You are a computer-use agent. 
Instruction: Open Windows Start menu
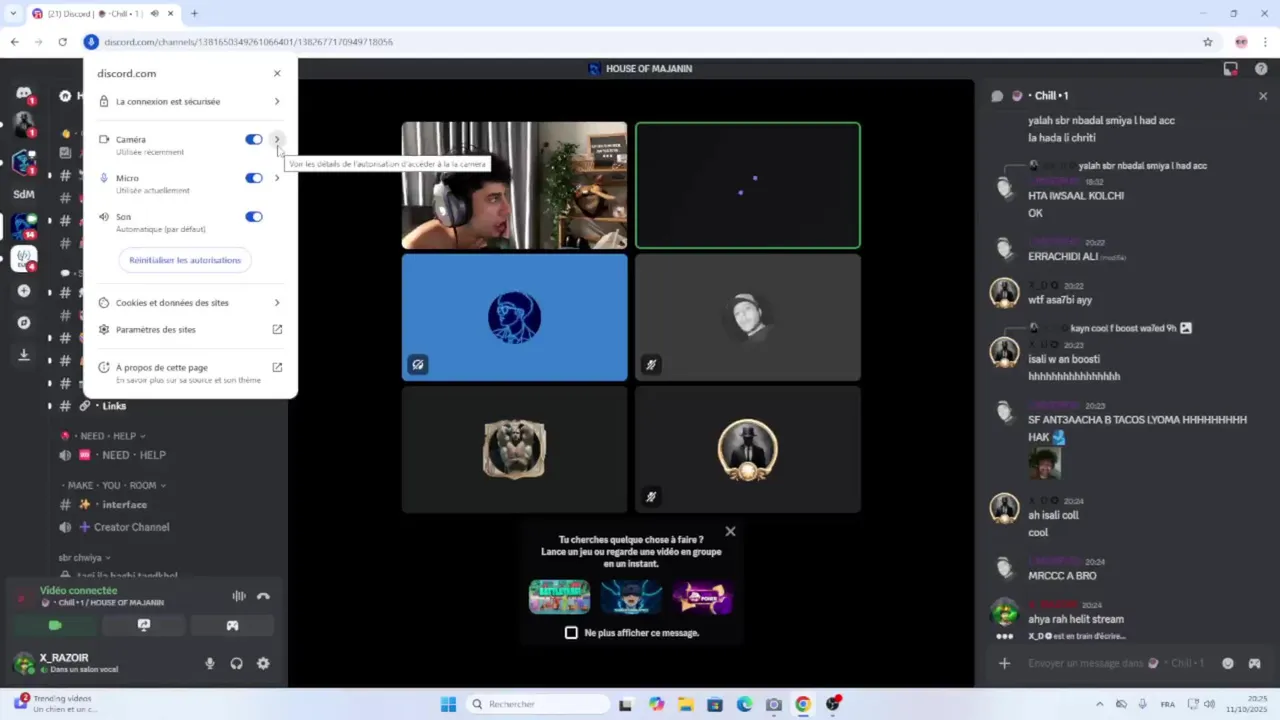448,704
